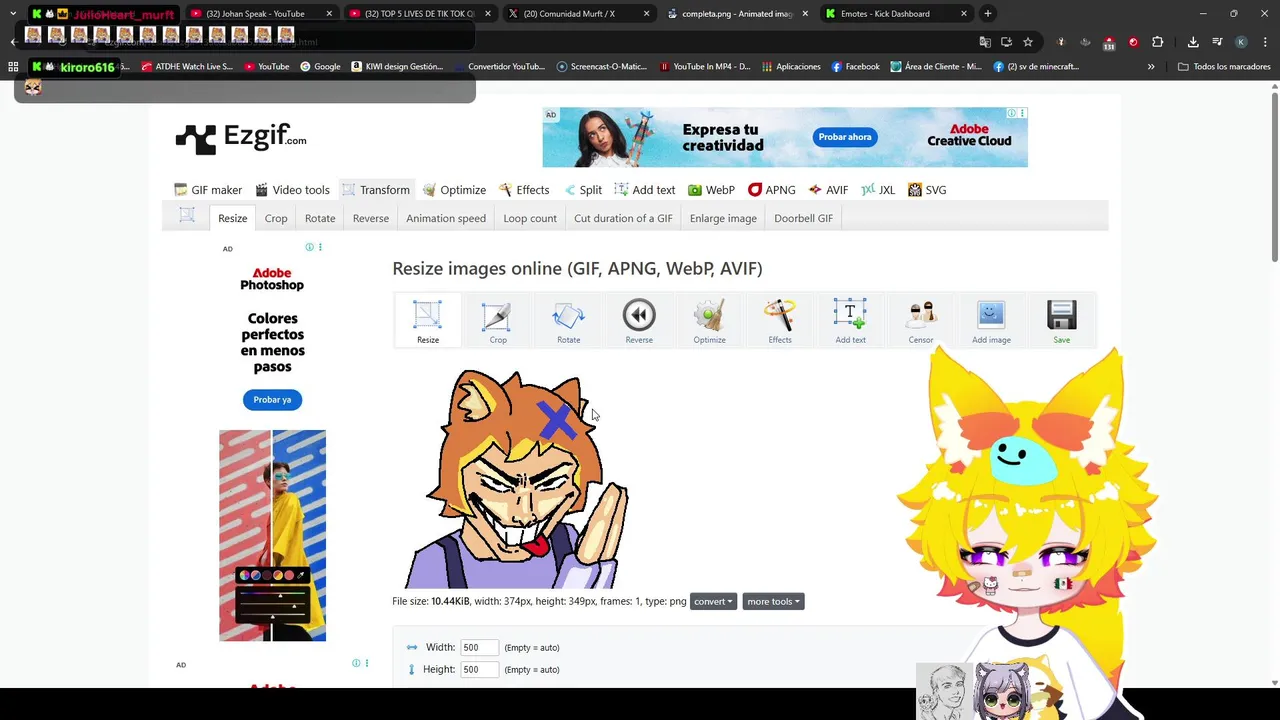Screen dimensions: 1280x720
Task: Open the K profile avatar
Action: tap(1241, 42)
